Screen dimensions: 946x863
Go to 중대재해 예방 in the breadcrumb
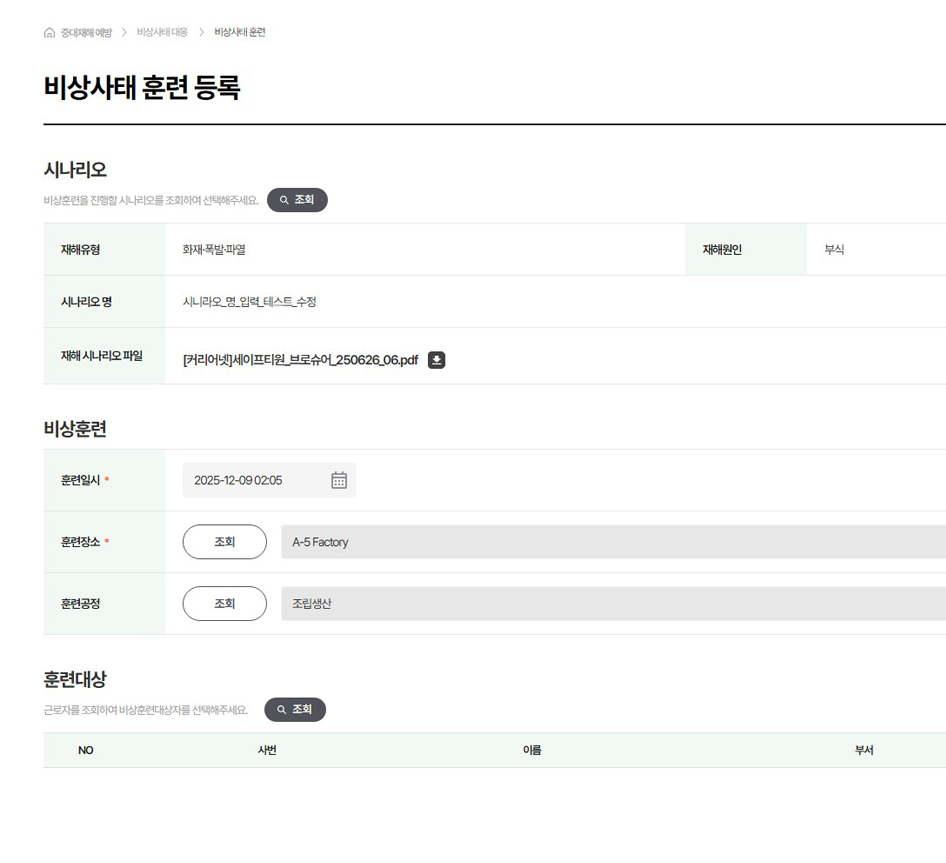[x=86, y=33]
